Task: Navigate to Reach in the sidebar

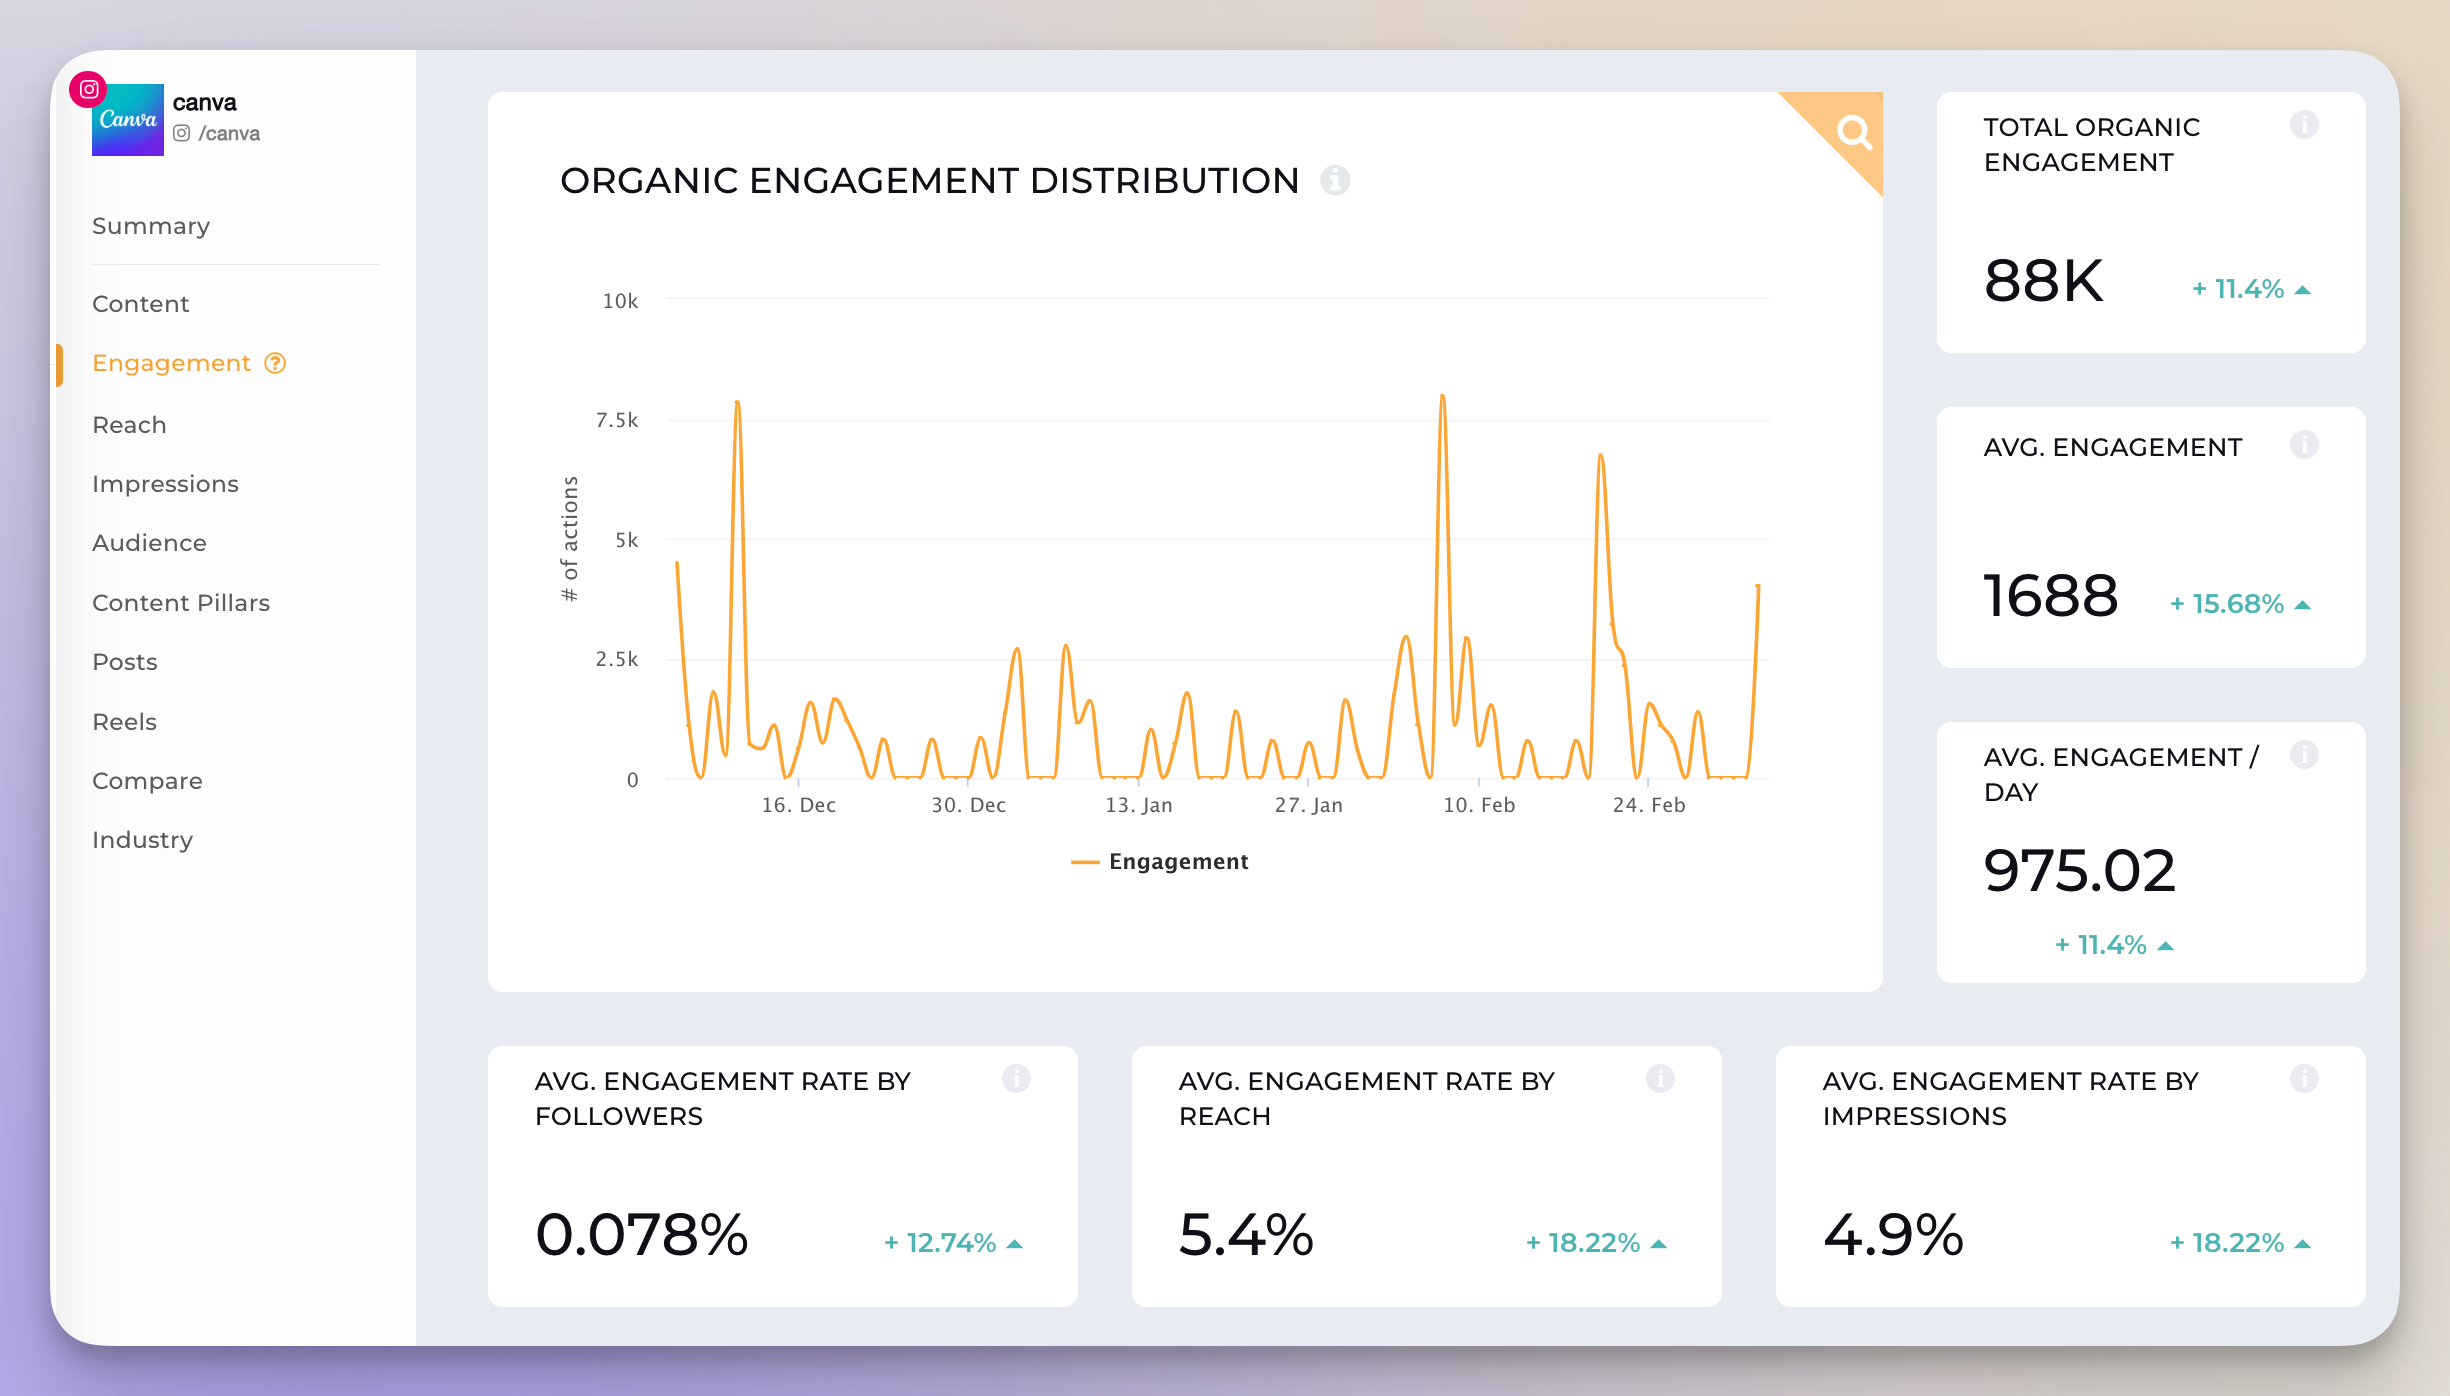Action: point(129,425)
